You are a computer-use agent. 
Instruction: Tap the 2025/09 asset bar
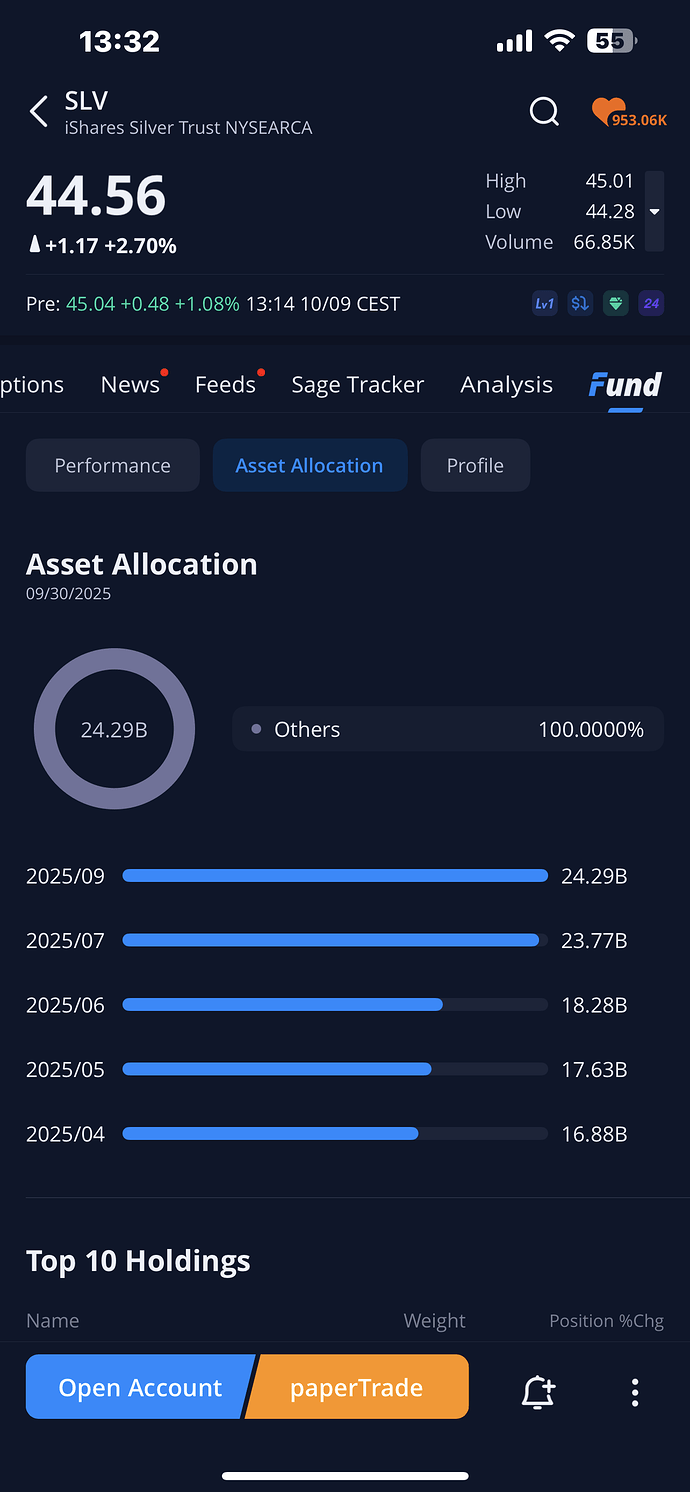tap(335, 876)
